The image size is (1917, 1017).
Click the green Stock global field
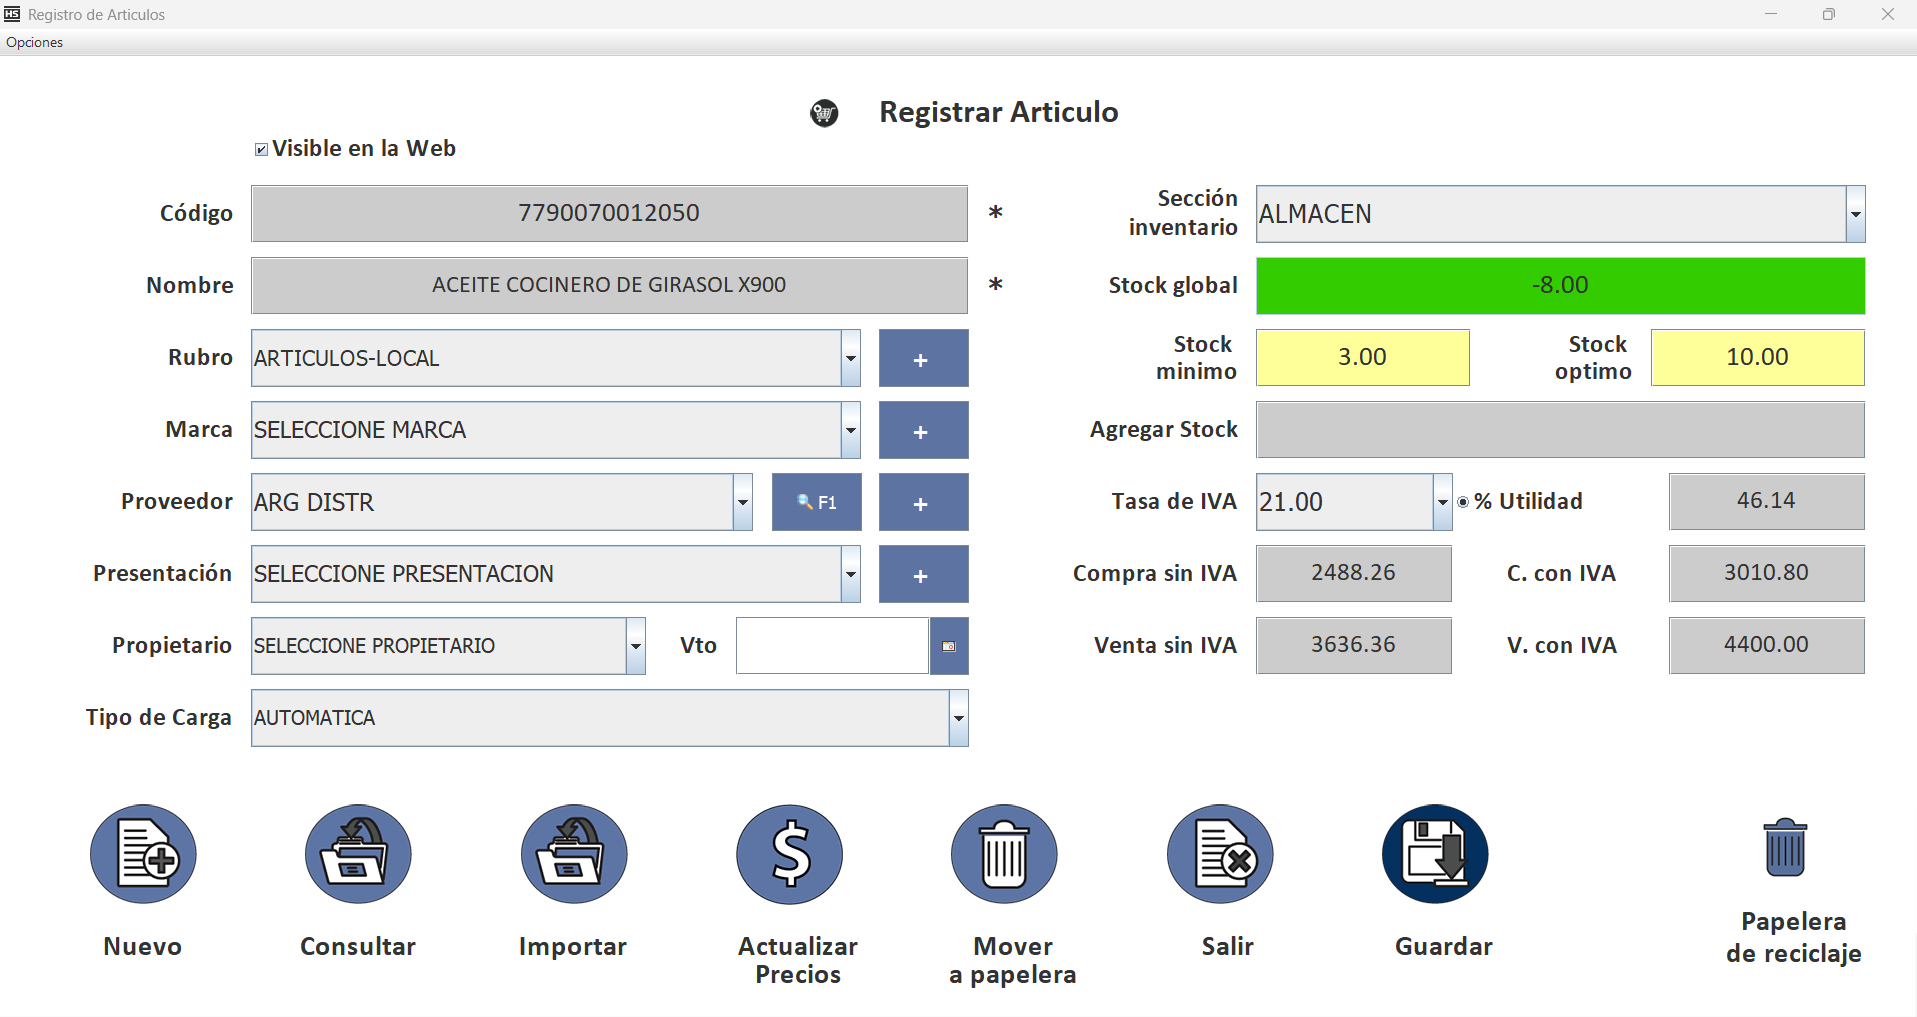point(1560,285)
